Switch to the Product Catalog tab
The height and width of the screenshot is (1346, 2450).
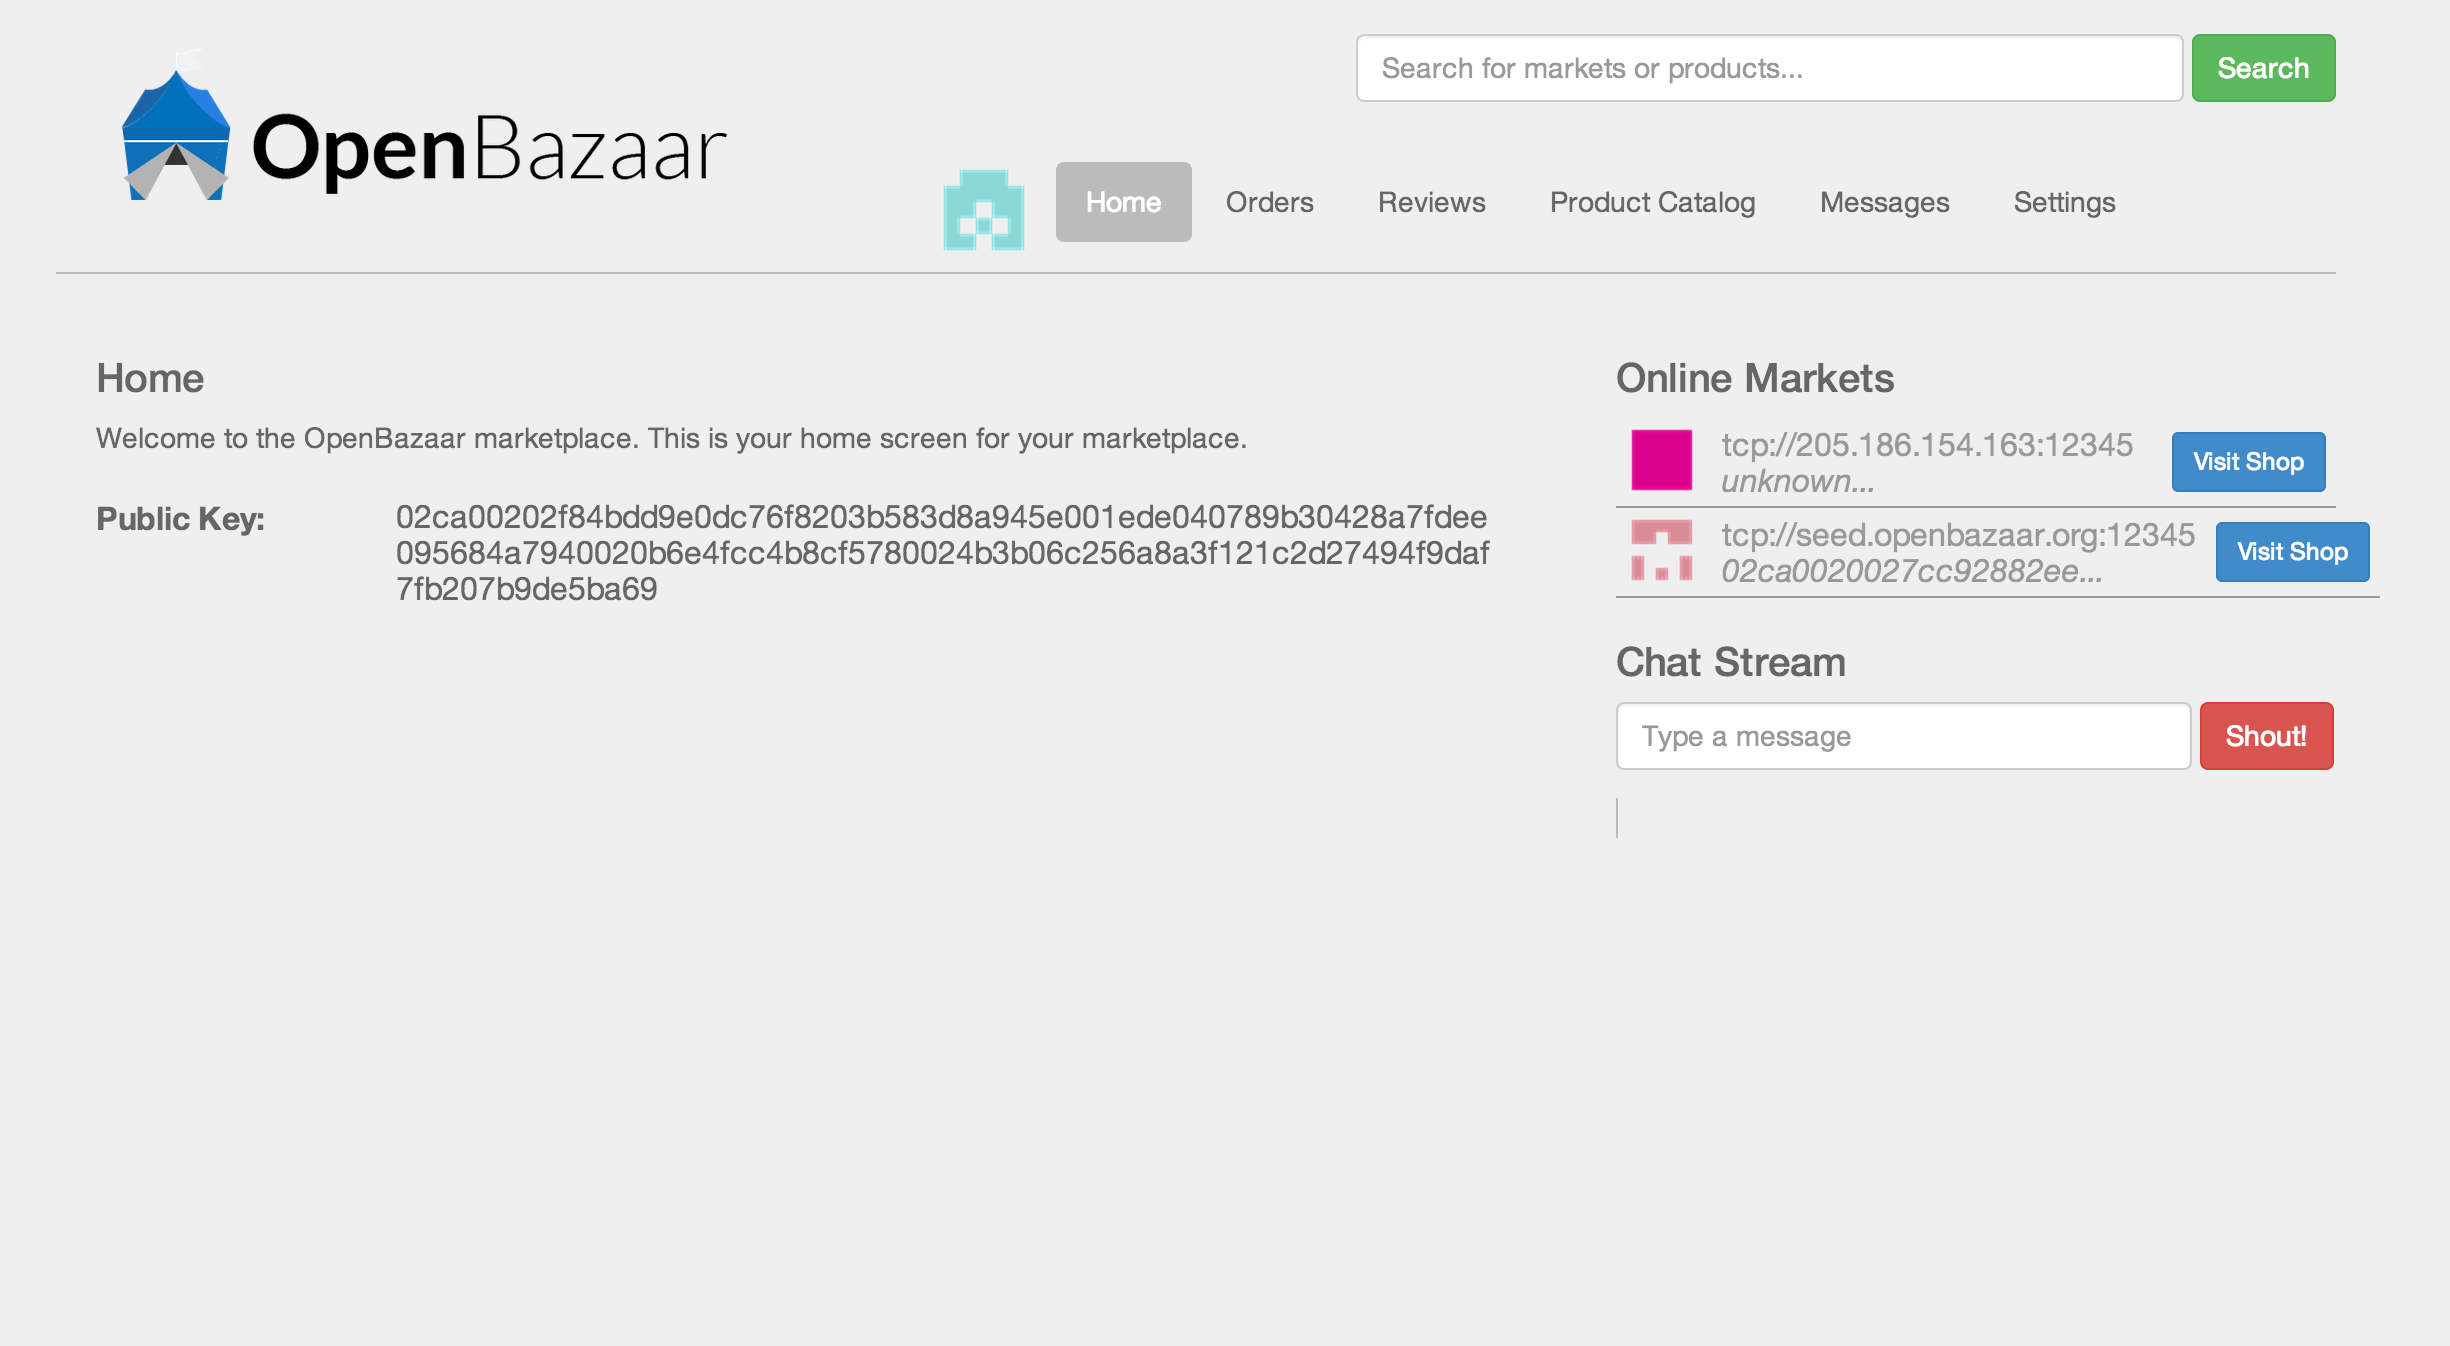click(x=1652, y=202)
